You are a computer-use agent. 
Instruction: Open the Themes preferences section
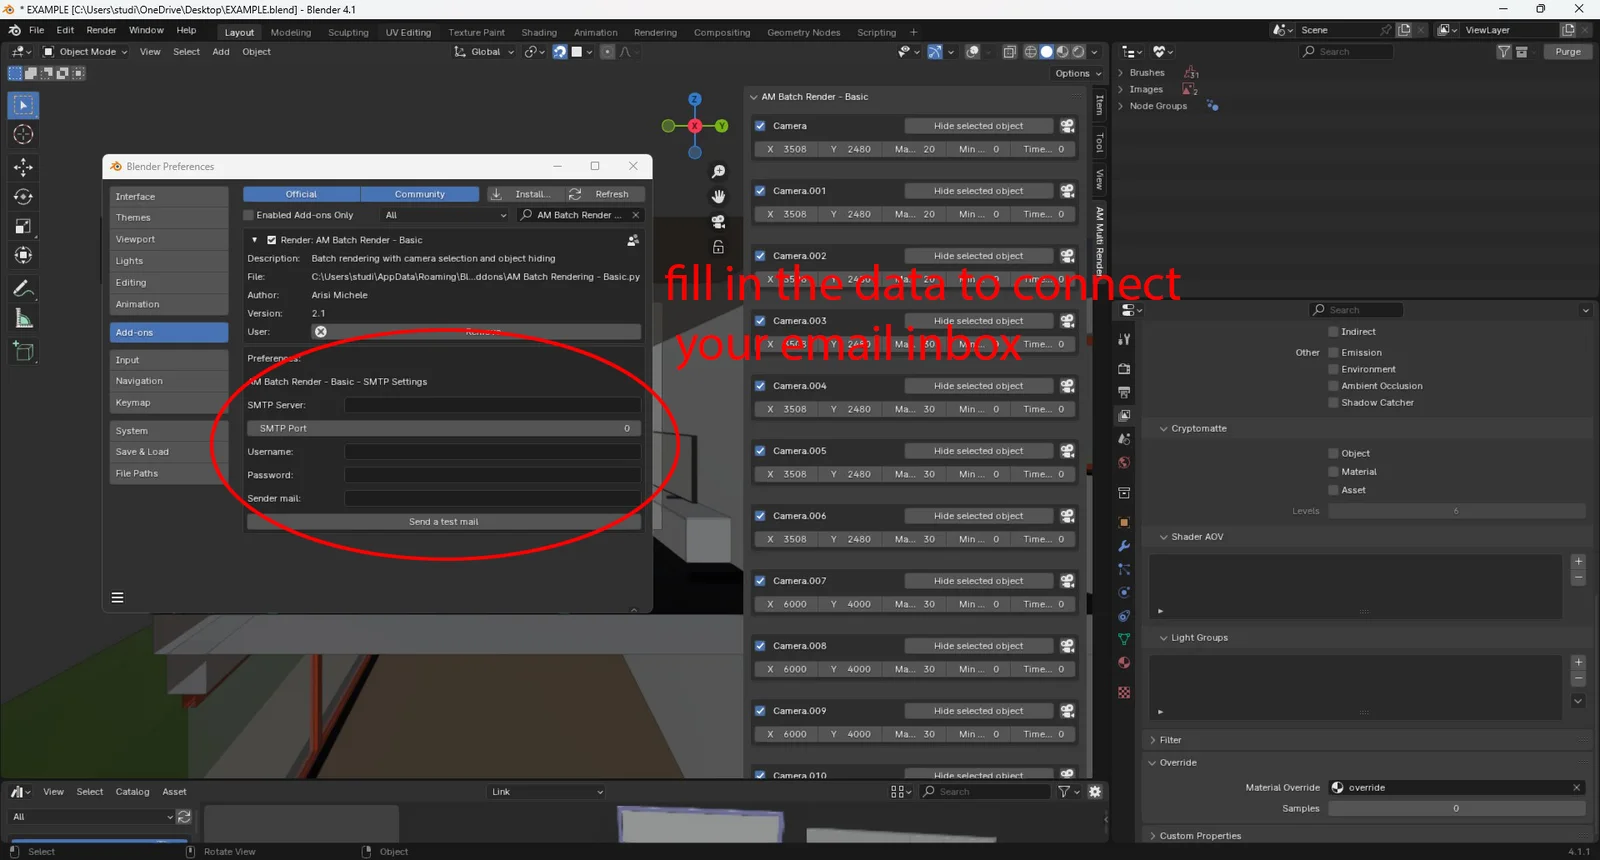pos(168,218)
